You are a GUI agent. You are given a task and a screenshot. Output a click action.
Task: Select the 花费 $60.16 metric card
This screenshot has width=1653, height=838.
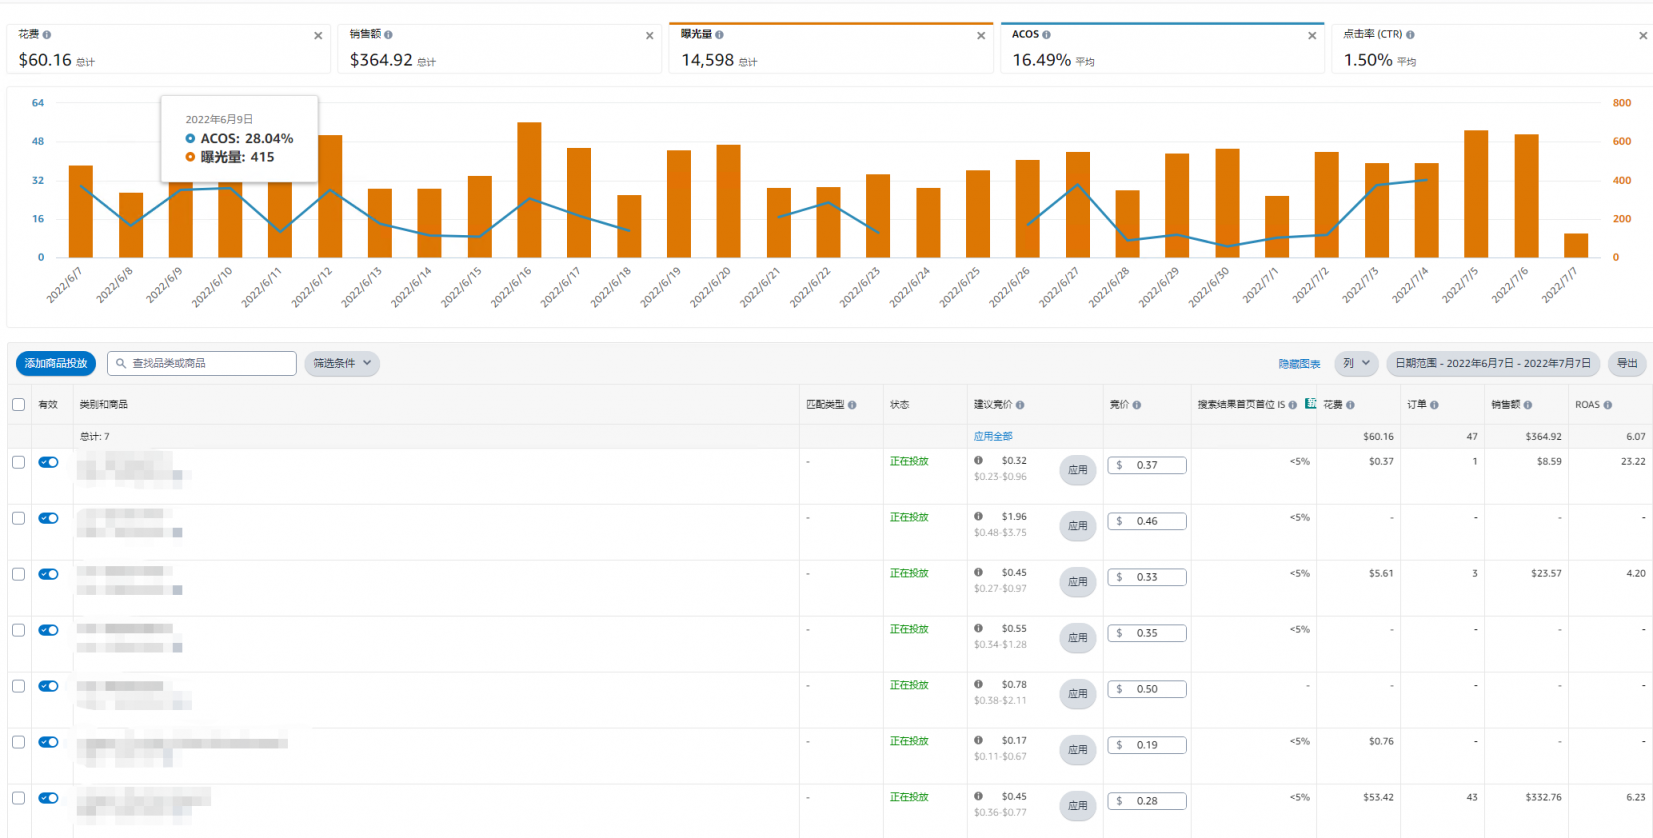168,49
